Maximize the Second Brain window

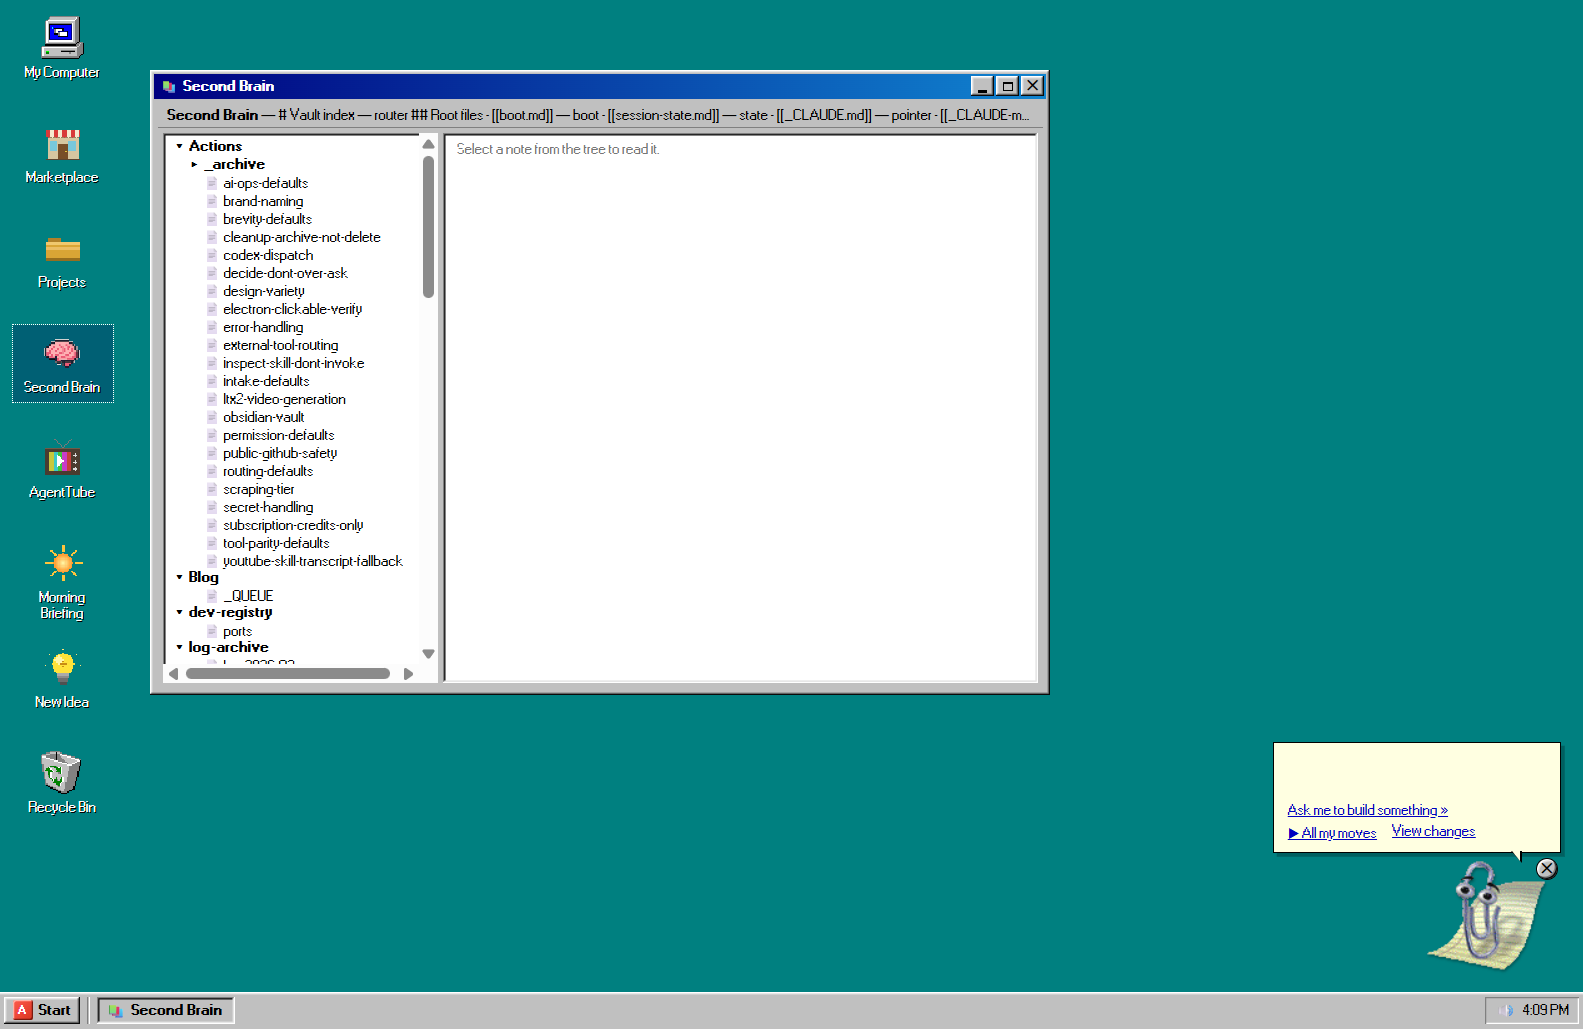coord(1007,86)
